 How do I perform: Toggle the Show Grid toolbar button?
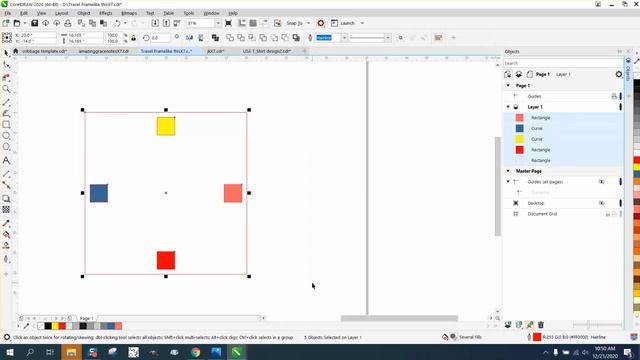point(253,23)
